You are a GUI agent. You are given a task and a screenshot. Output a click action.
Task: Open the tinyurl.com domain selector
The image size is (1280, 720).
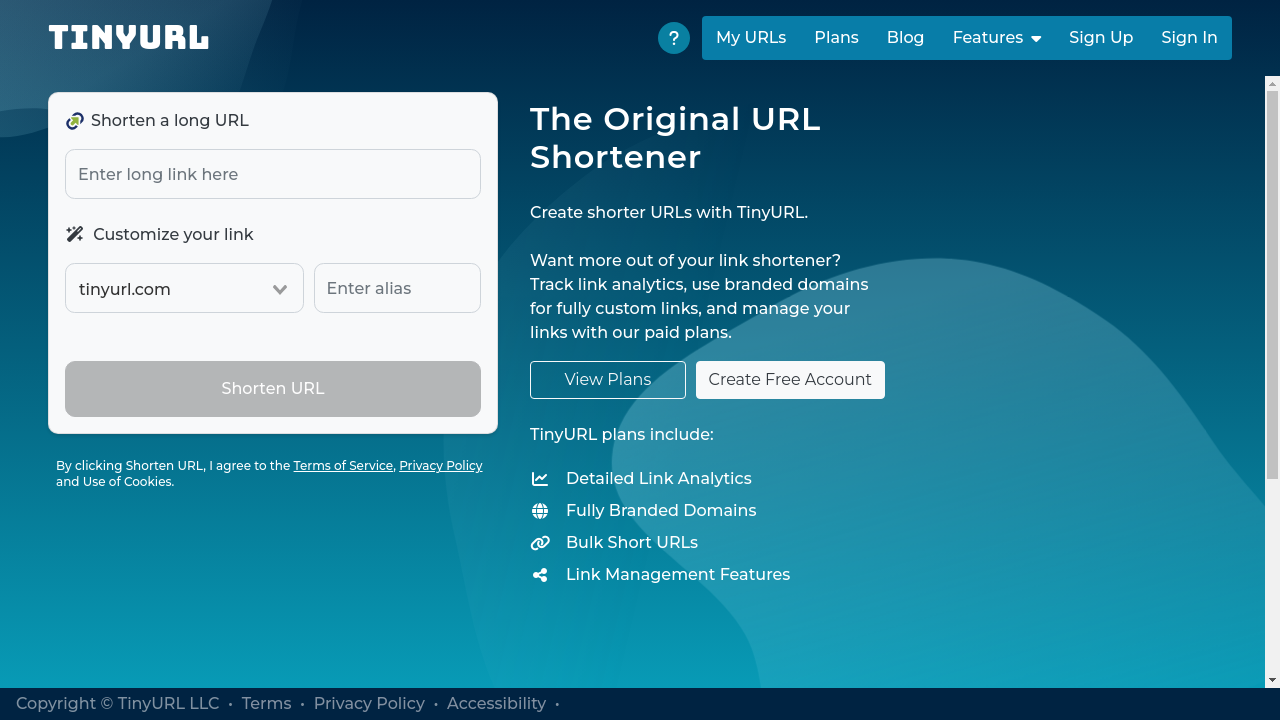coord(184,288)
